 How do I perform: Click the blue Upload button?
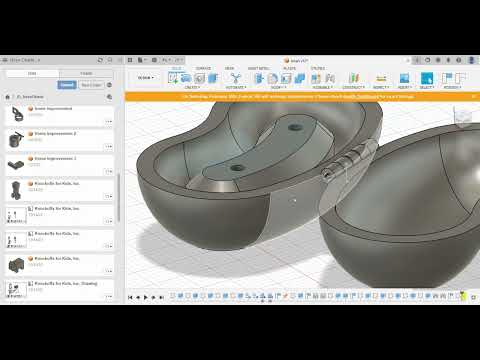67,85
